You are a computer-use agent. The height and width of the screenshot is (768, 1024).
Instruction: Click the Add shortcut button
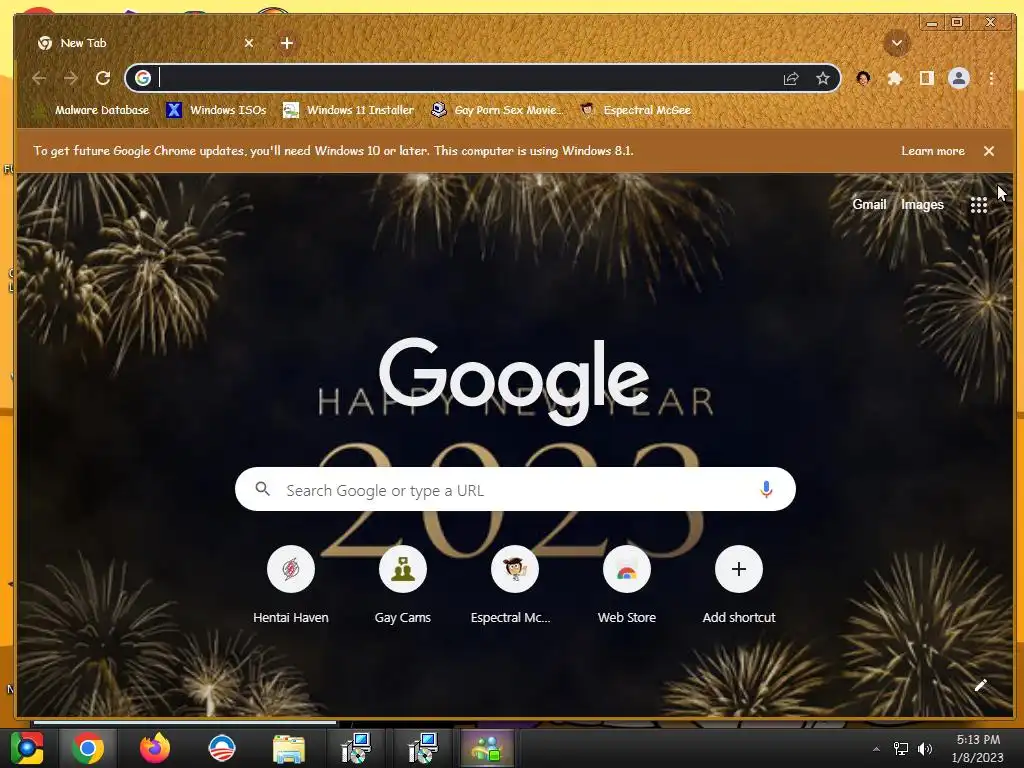(x=739, y=584)
